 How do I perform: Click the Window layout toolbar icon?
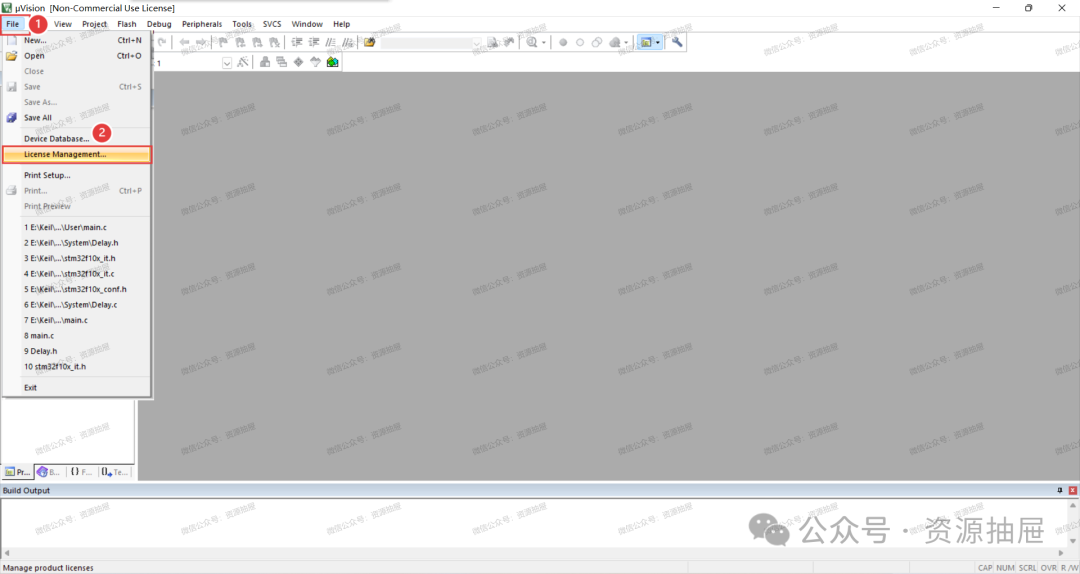tap(646, 43)
